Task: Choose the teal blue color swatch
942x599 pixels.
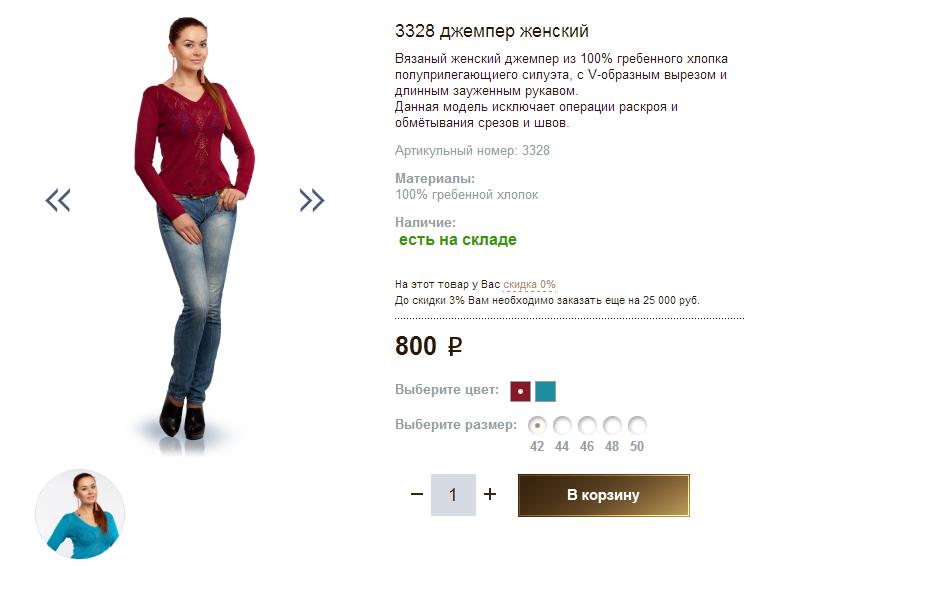Action: [x=545, y=391]
